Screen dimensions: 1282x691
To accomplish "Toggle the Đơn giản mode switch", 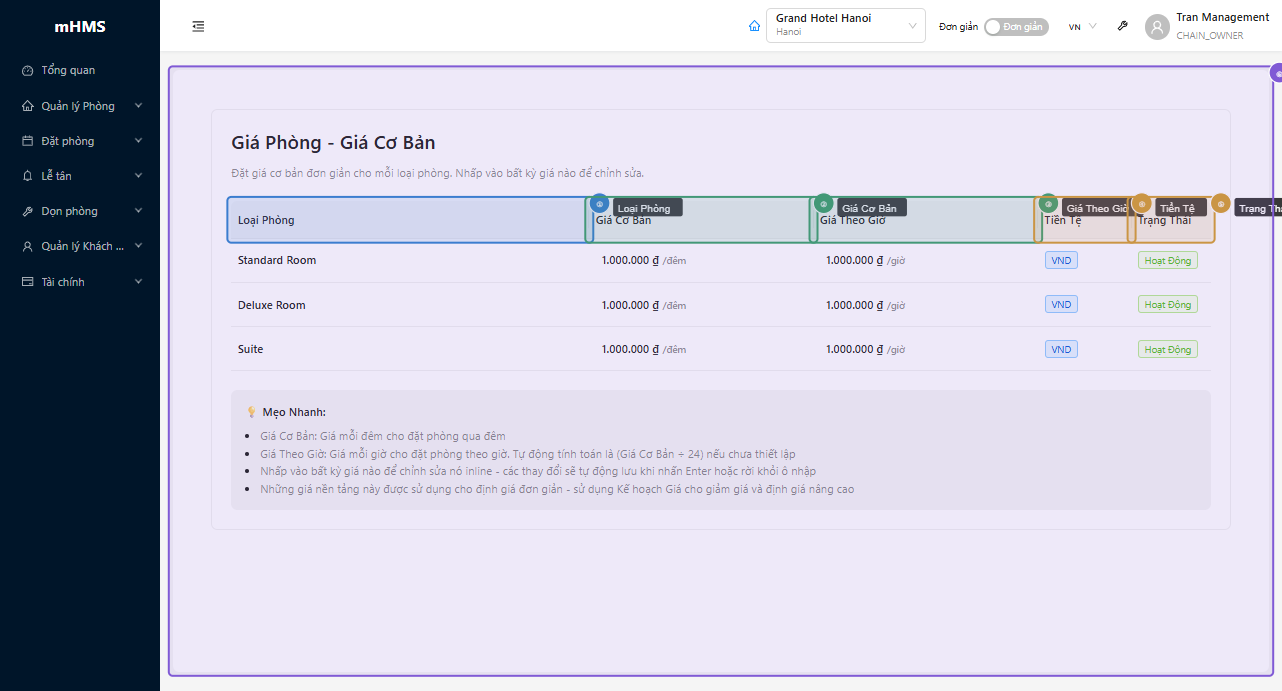I will point(1015,27).
